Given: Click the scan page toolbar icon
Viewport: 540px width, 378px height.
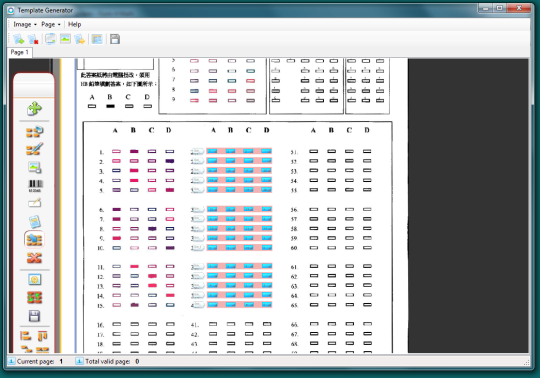Looking at the screenshot, I should 51,39.
